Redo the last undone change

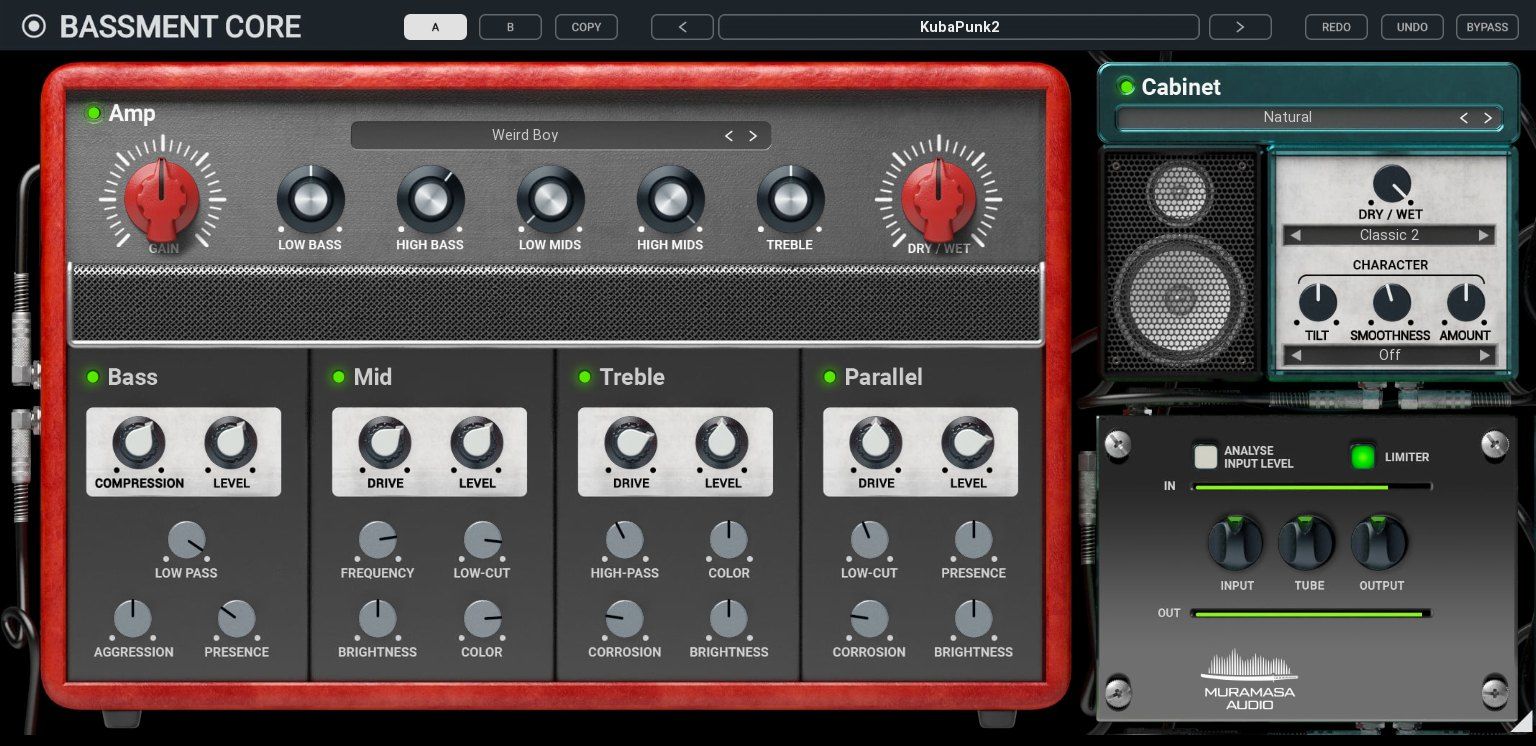point(1336,27)
